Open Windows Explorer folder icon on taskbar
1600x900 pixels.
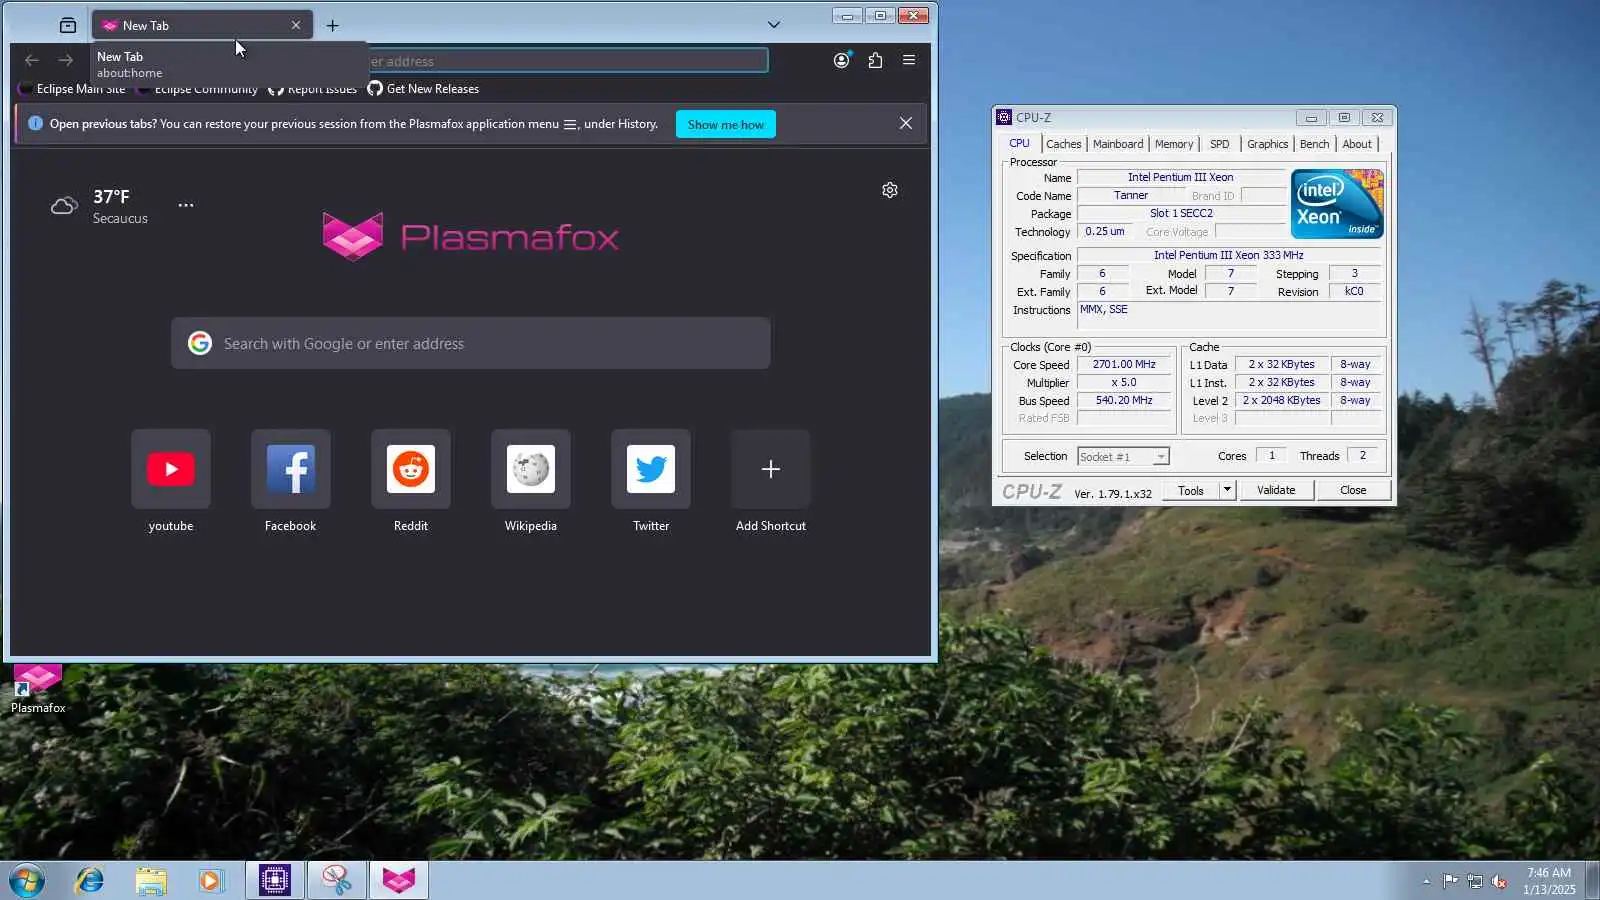pos(151,881)
